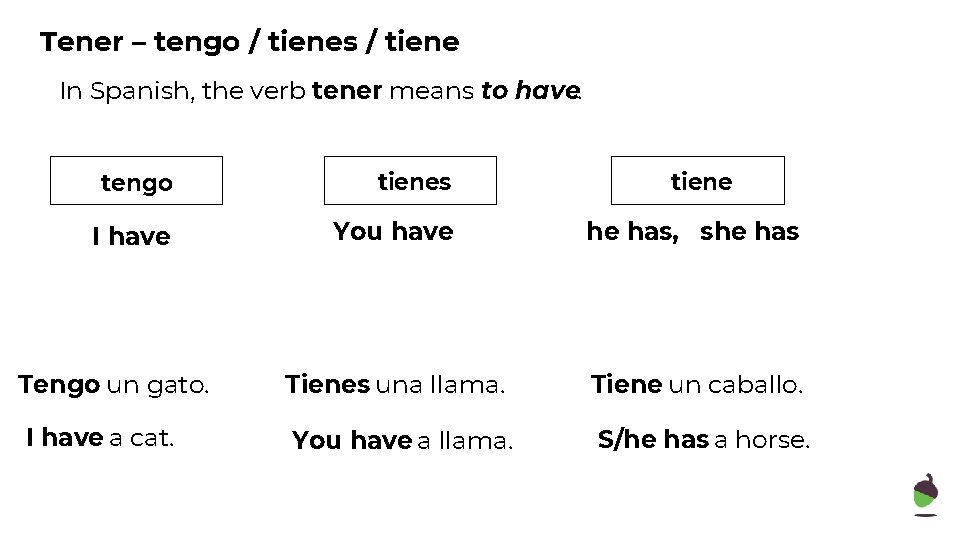Click the slide title 'Tener – tengo / tienes / tiene'

pos(250,42)
